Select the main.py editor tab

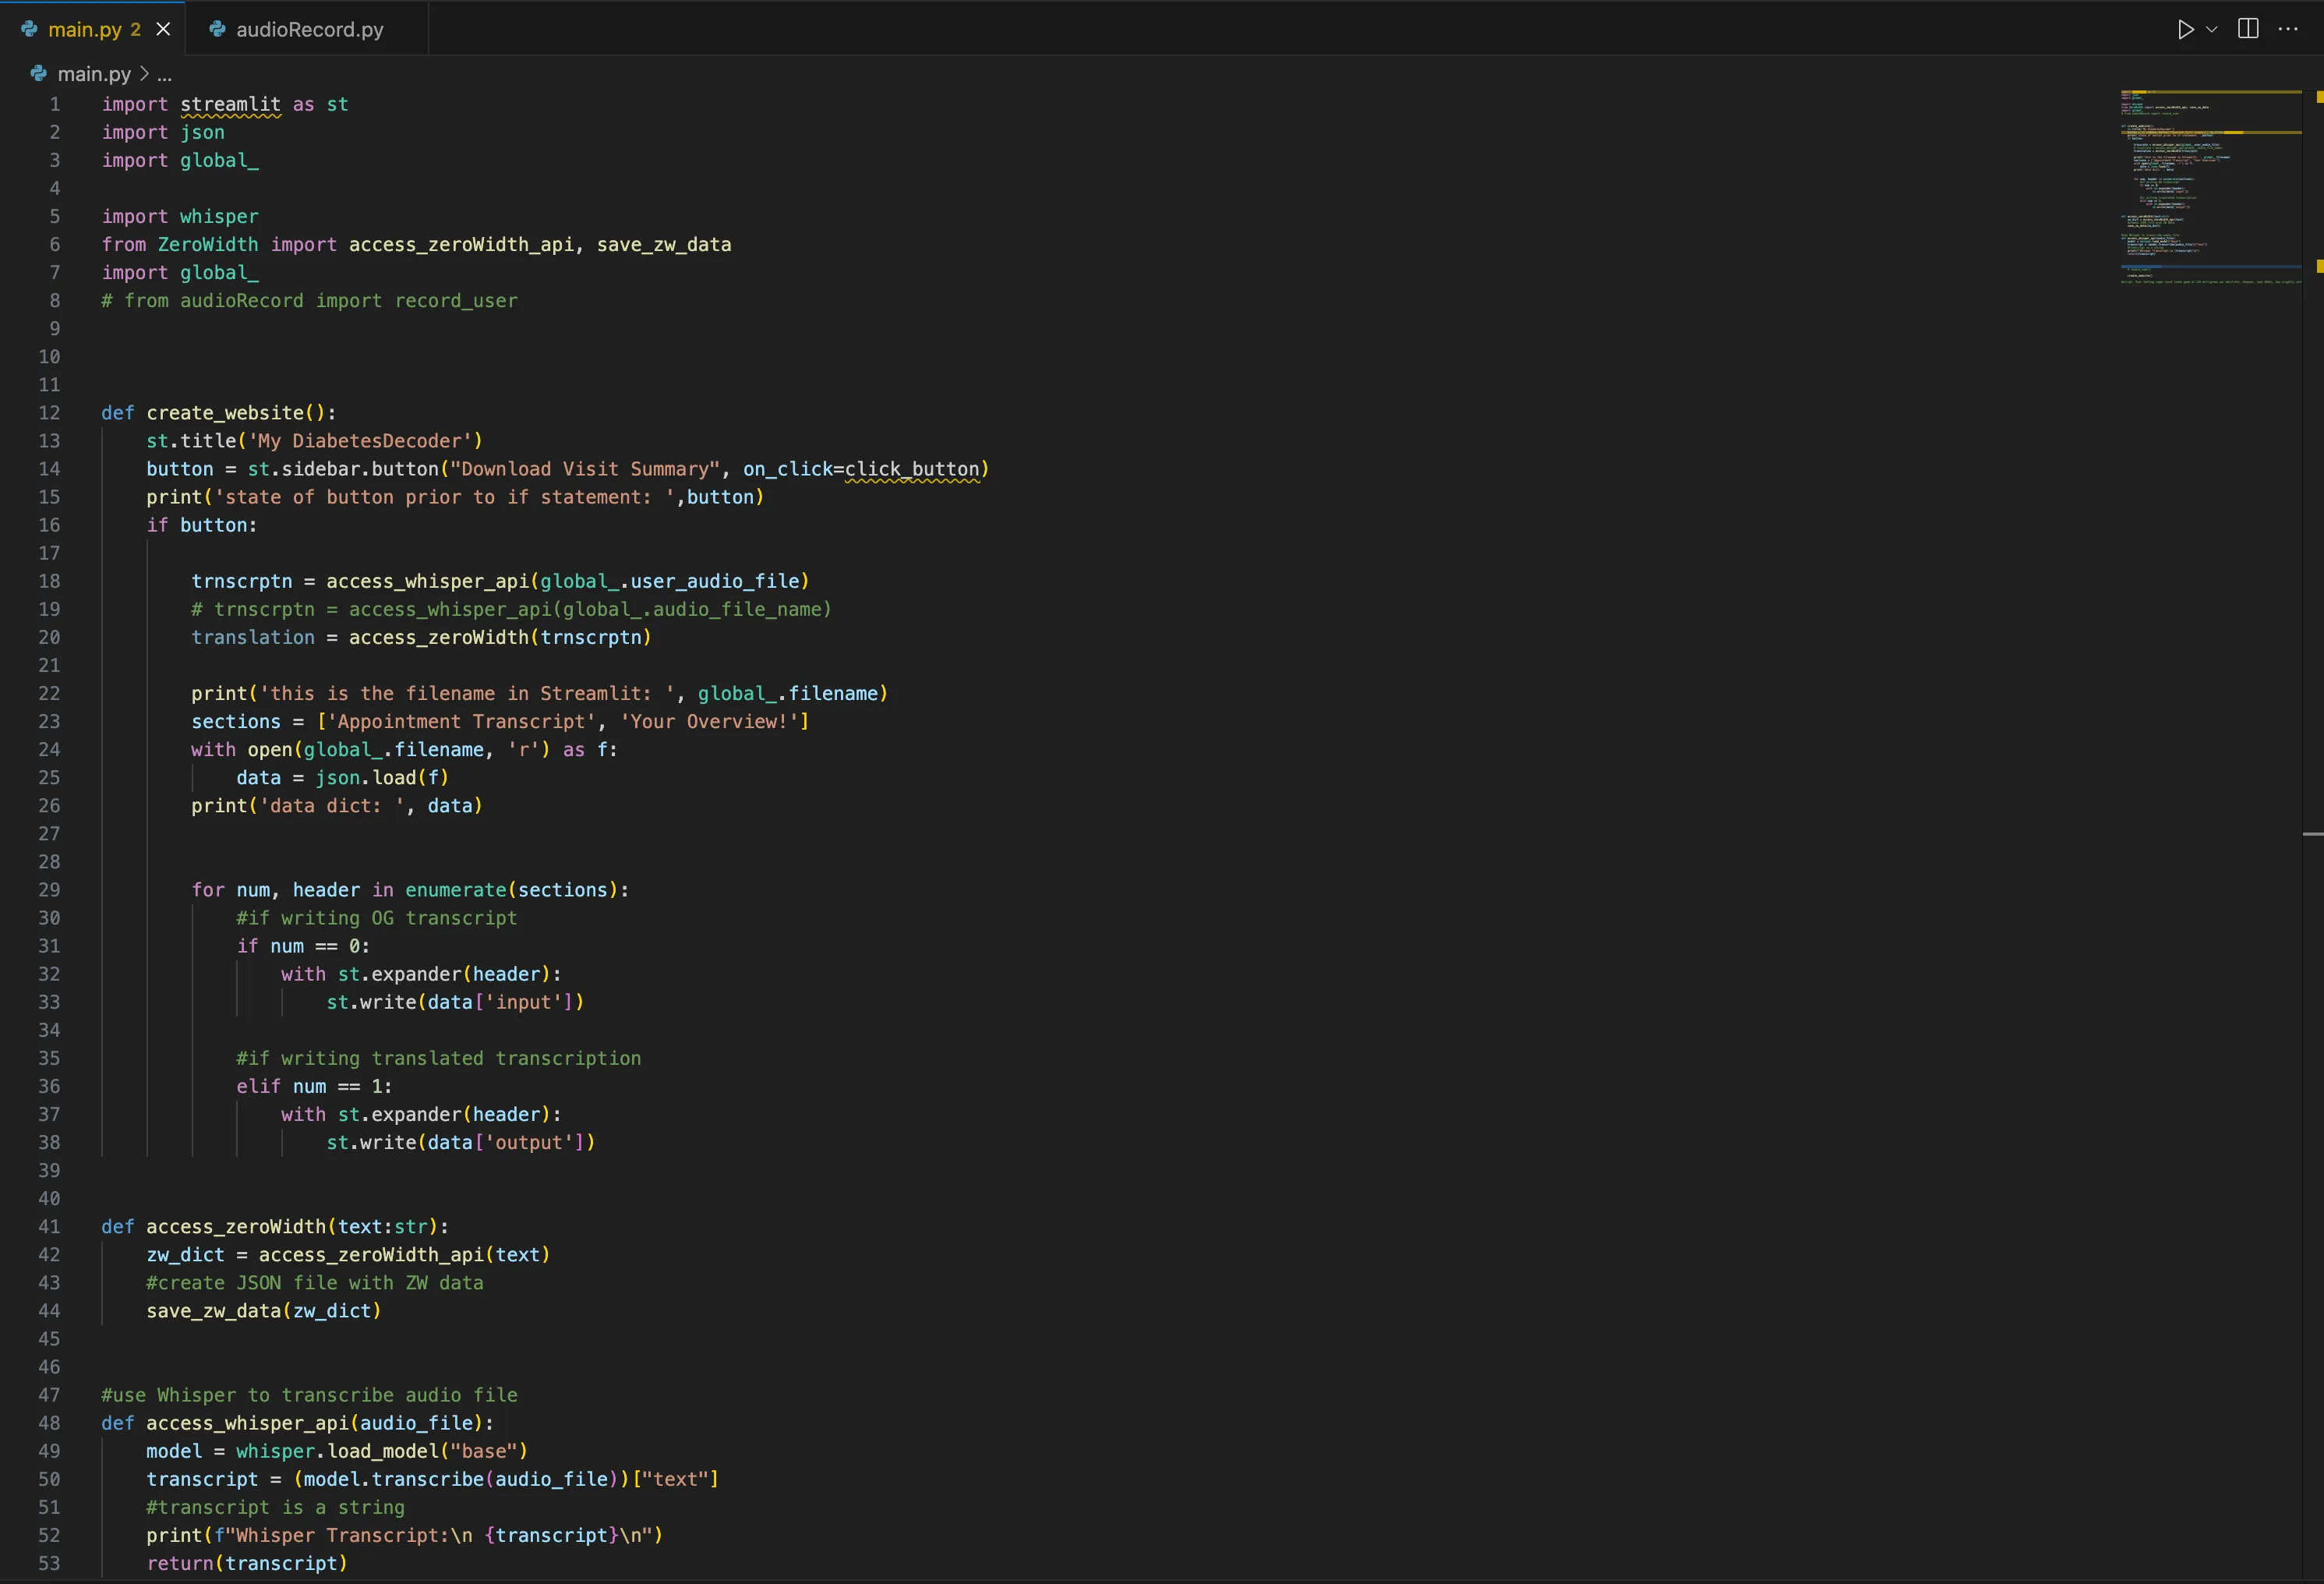pyautogui.click(x=84, y=29)
